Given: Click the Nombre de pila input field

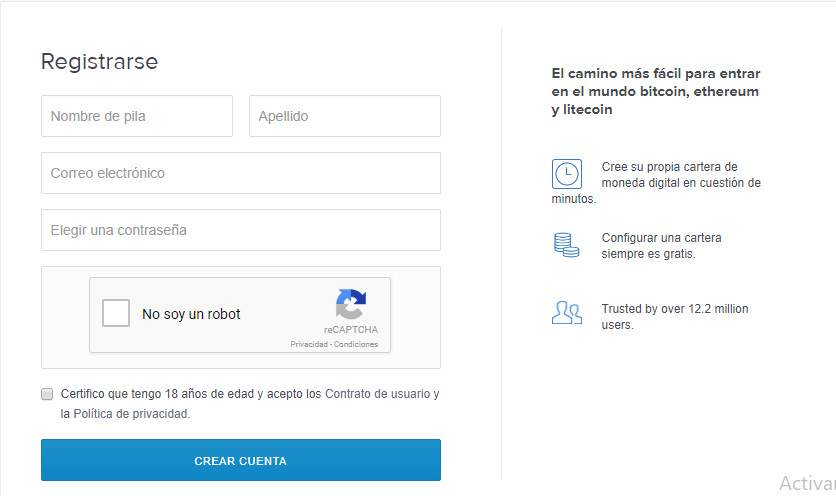Looking at the screenshot, I should coord(137,116).
